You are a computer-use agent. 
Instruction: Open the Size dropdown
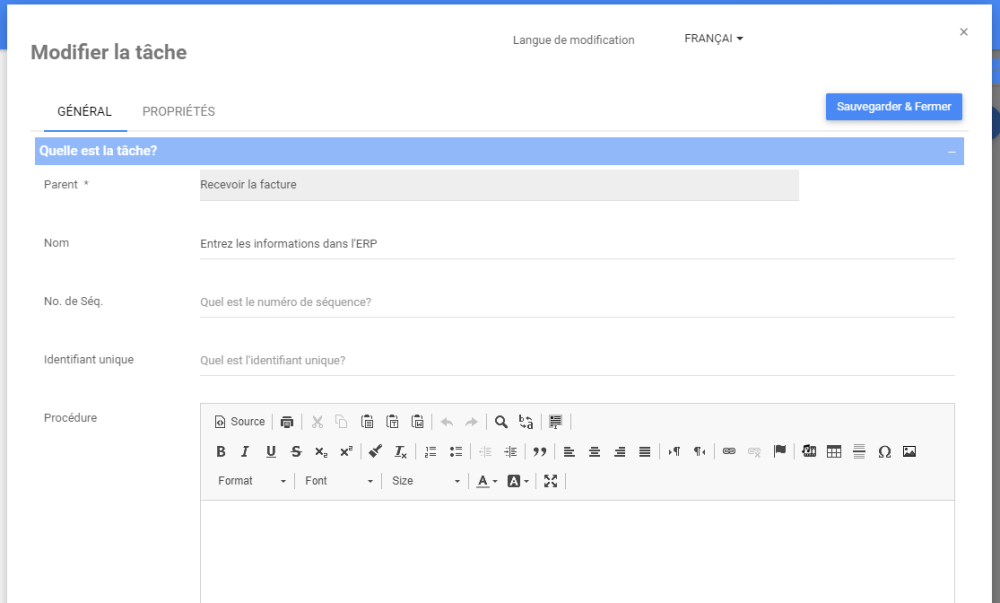click(425, 481)
